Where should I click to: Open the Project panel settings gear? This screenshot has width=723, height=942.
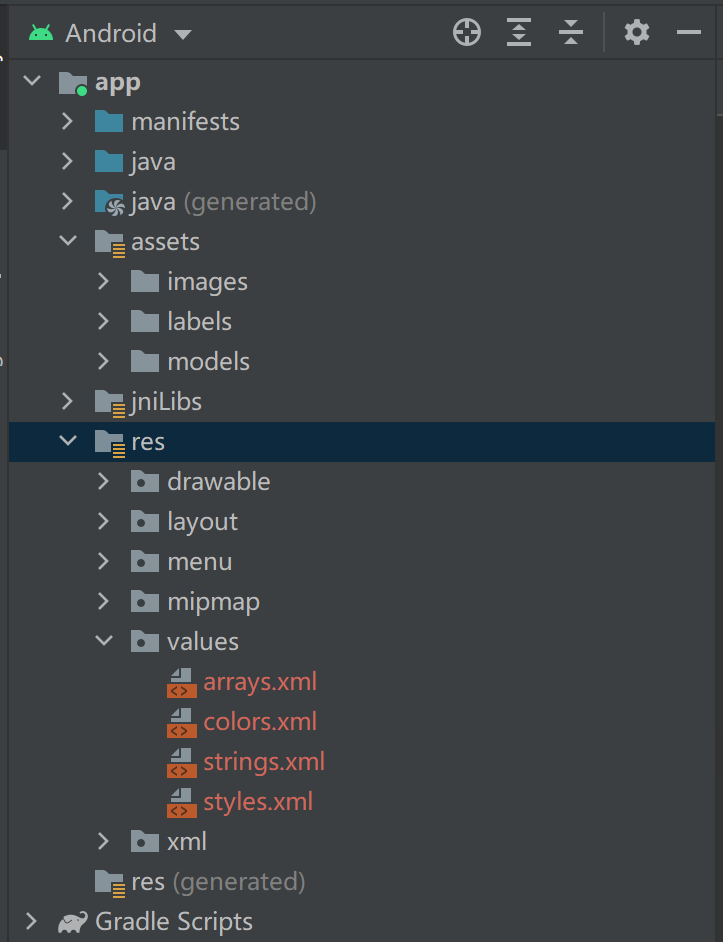point(637,32)
